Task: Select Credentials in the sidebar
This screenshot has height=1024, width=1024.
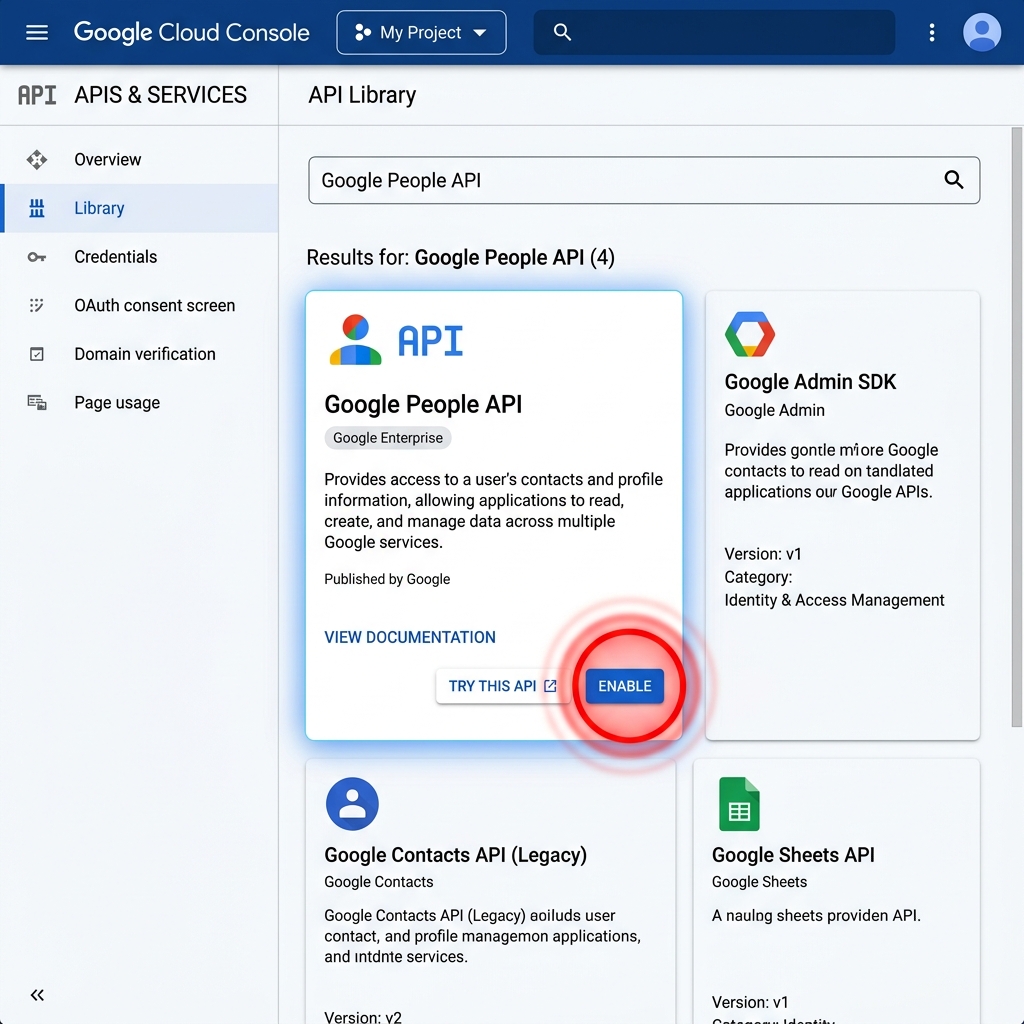Action: (115, 257)
